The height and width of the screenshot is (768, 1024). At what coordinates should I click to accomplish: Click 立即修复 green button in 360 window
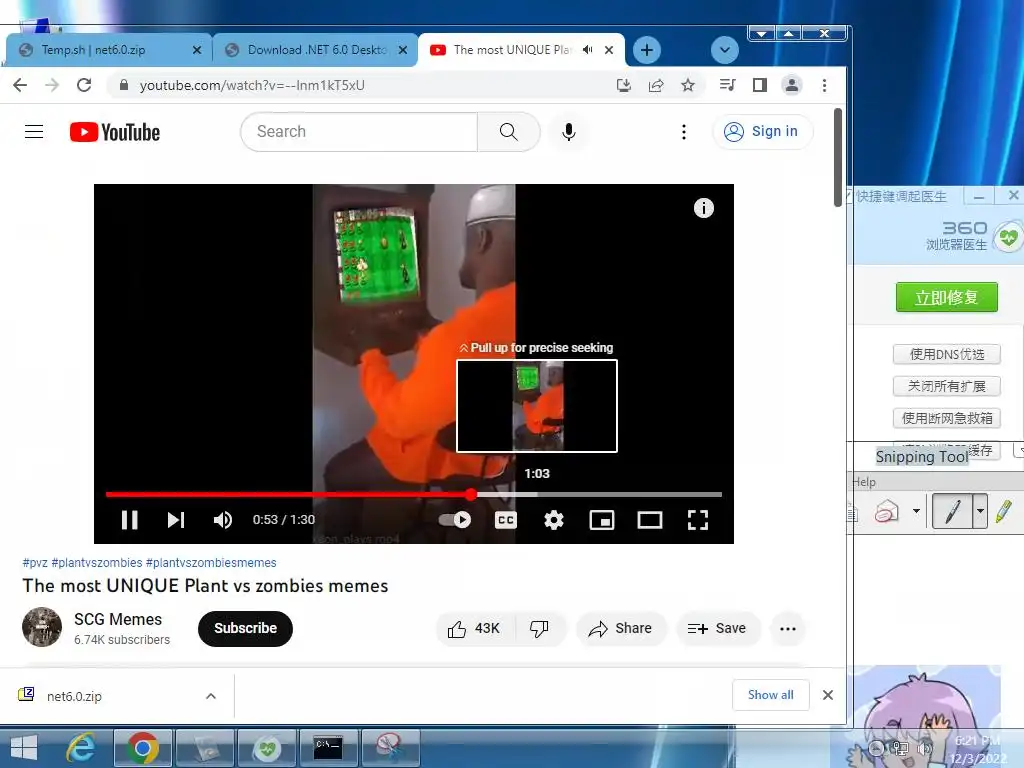coord(946,297)
